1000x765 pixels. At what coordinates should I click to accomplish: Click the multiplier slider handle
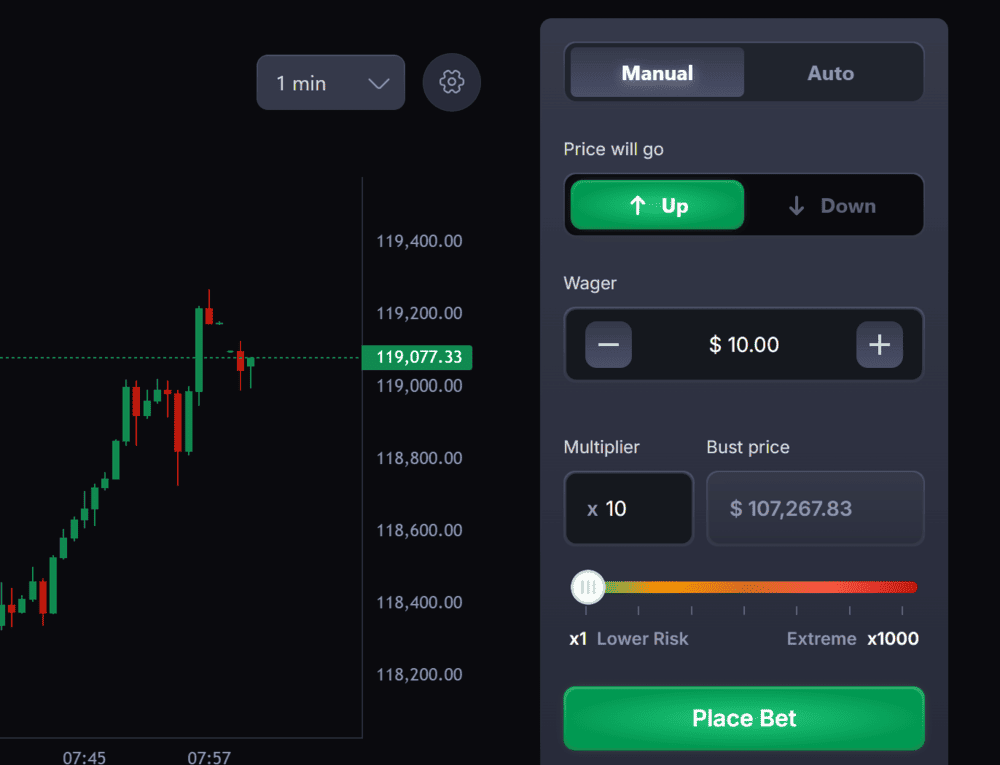588,587
